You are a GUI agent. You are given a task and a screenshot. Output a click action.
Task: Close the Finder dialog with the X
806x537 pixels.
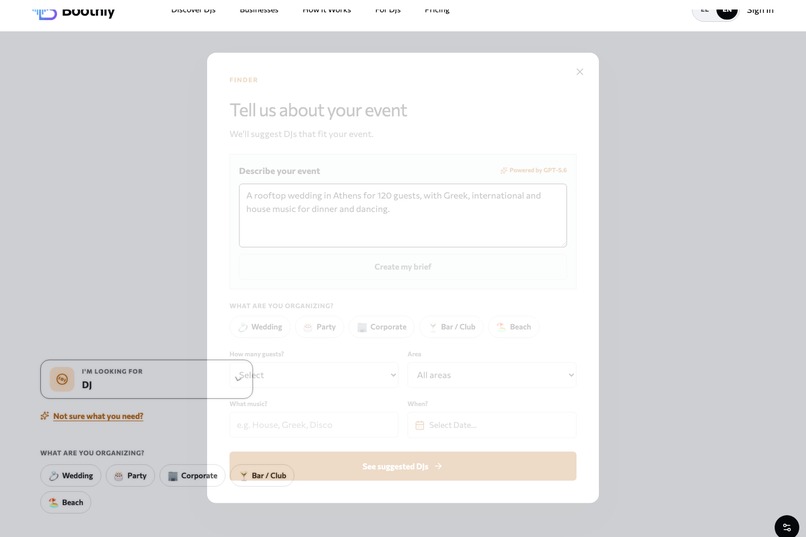pyautogui.click(x=579, y=72)
